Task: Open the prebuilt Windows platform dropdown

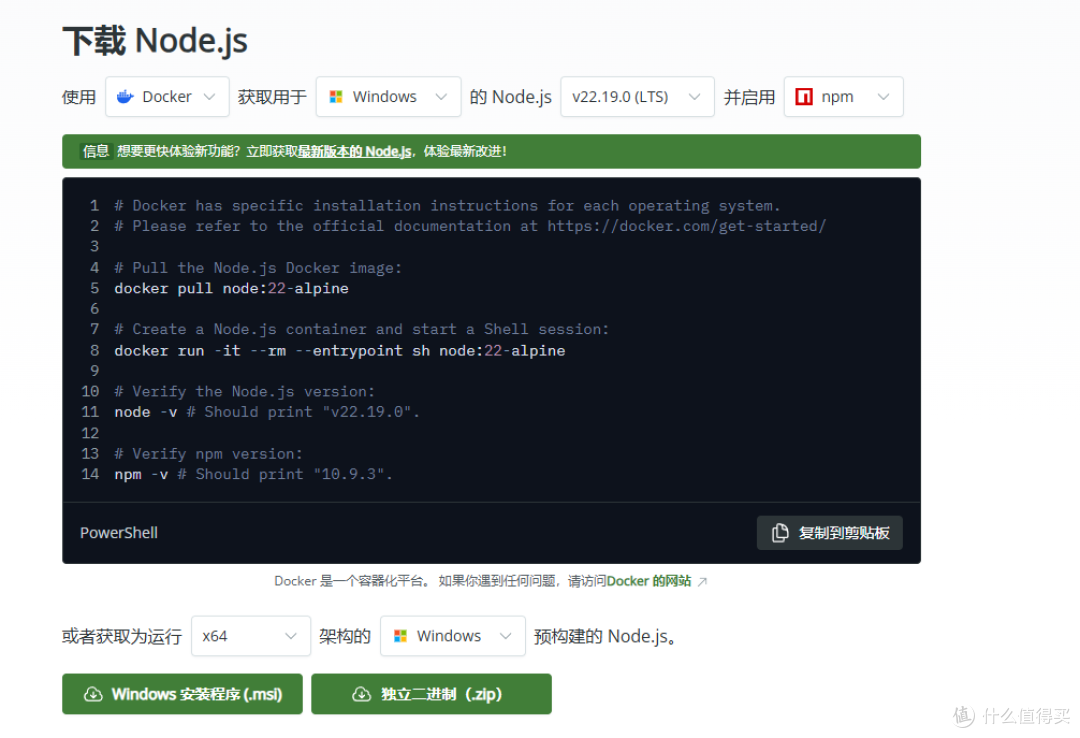Action: [453, 636]
